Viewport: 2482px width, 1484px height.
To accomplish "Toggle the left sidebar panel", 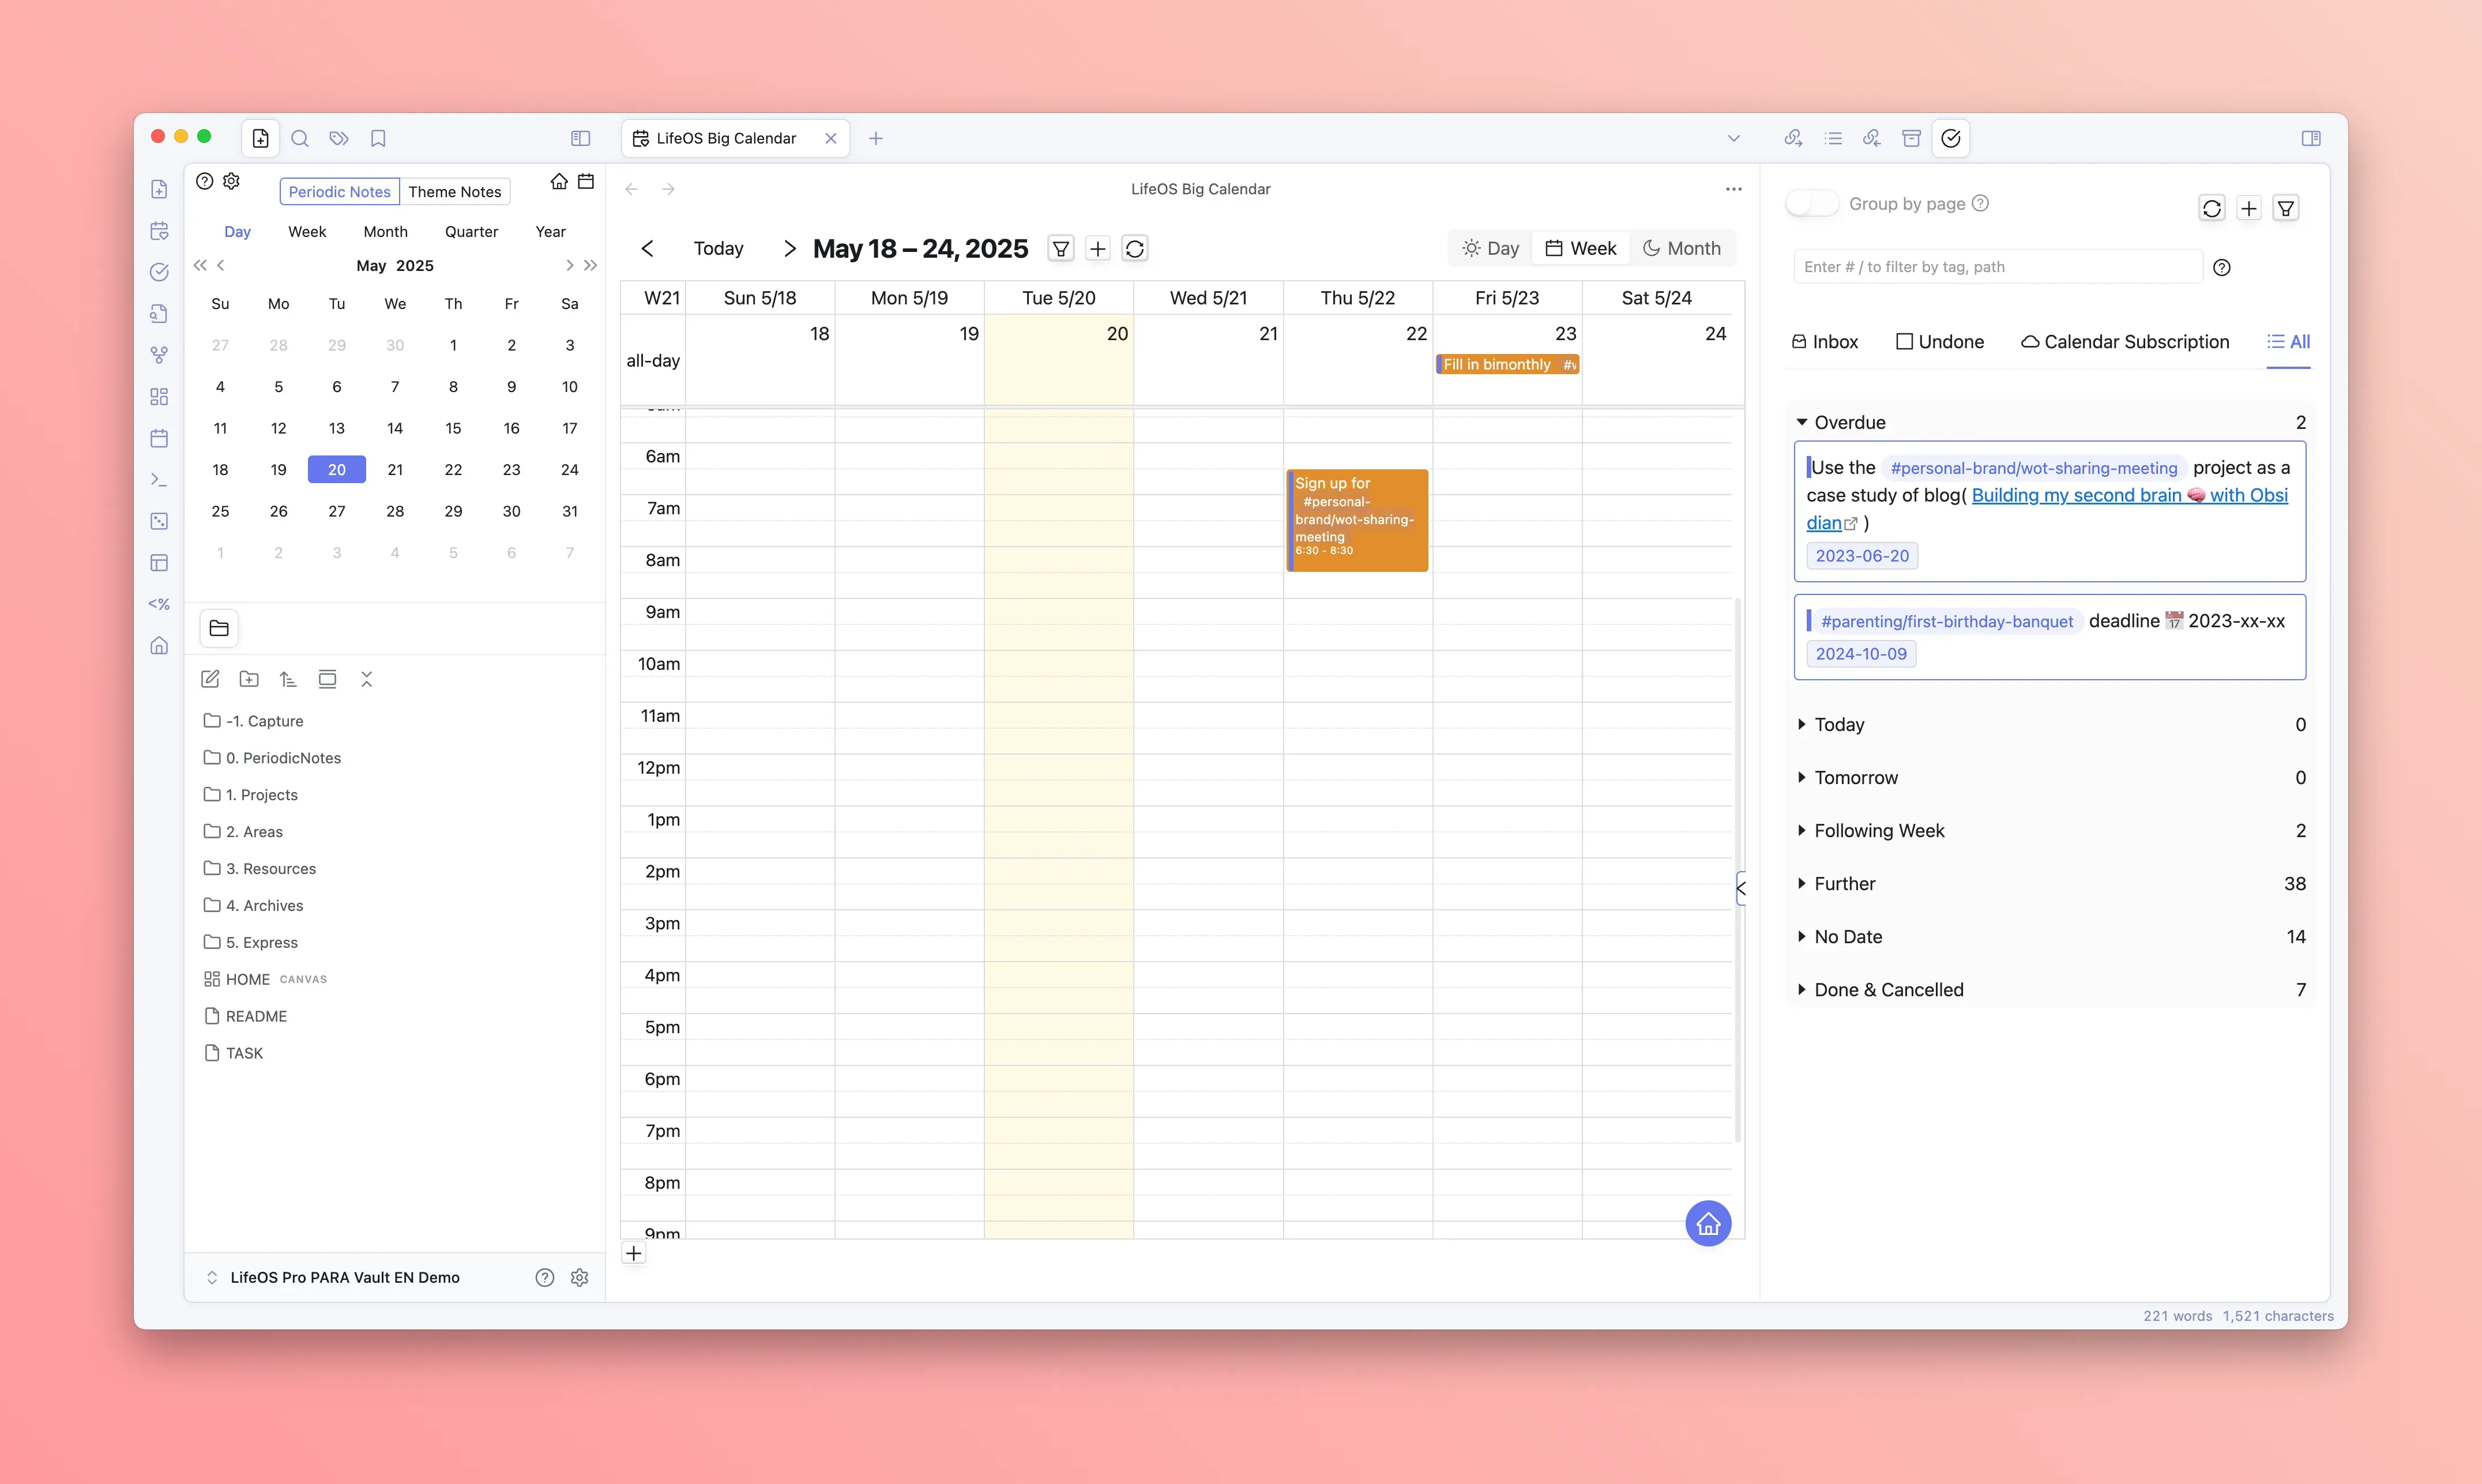I will [580, 138].
